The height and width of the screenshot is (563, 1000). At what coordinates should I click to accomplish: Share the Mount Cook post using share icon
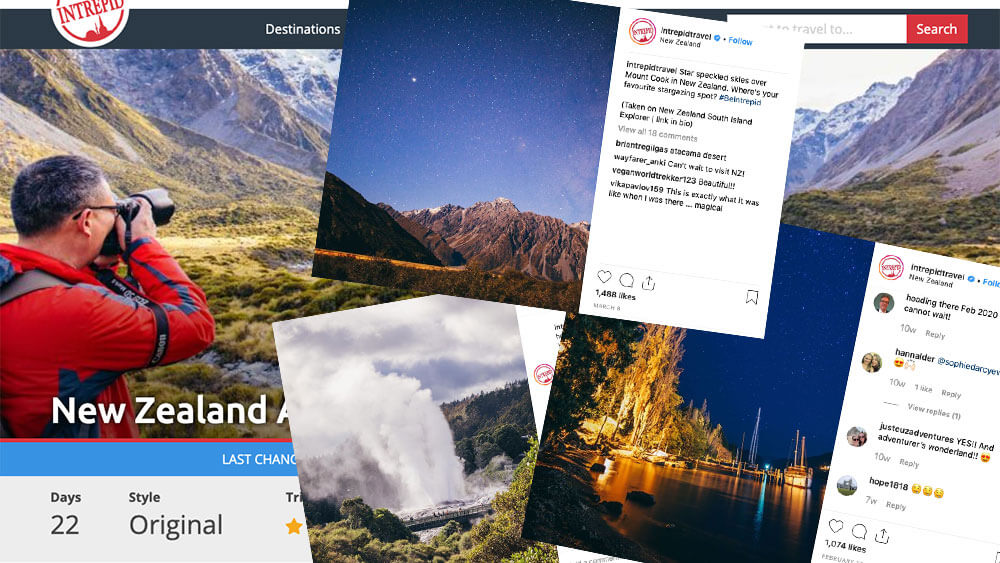(649, 282)
